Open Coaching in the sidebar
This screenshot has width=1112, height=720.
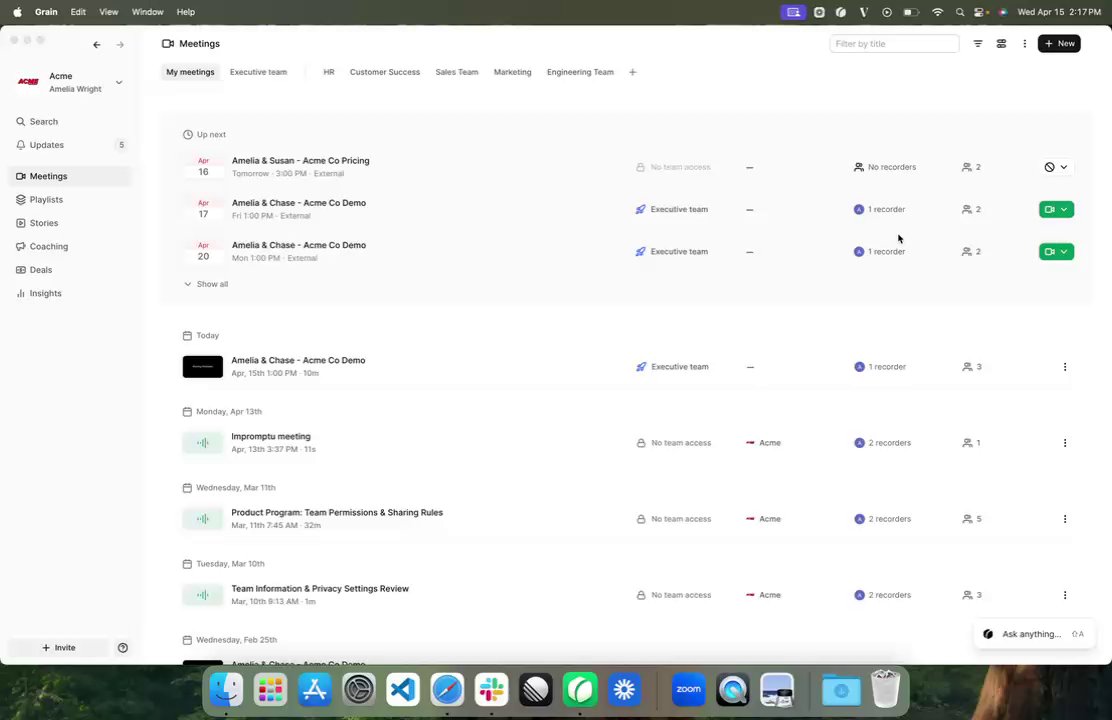pos(70,246)
